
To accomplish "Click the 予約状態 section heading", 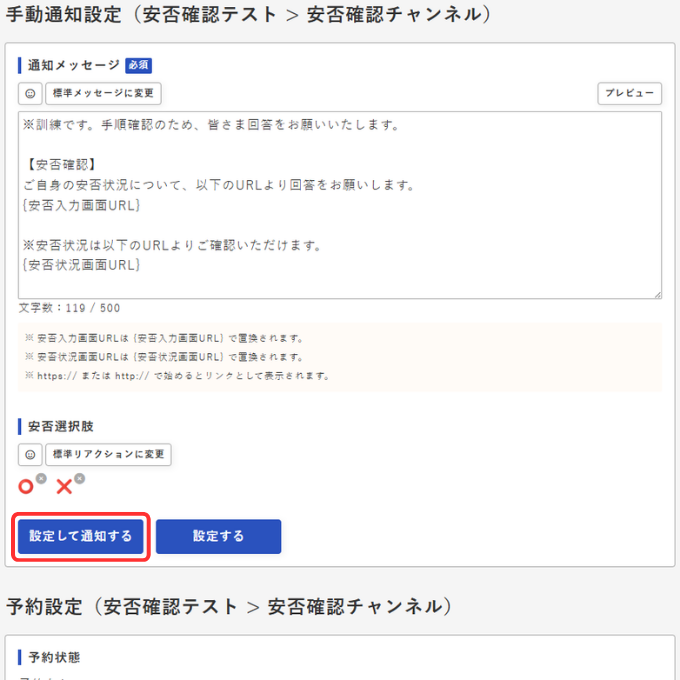I will point(54,657).
